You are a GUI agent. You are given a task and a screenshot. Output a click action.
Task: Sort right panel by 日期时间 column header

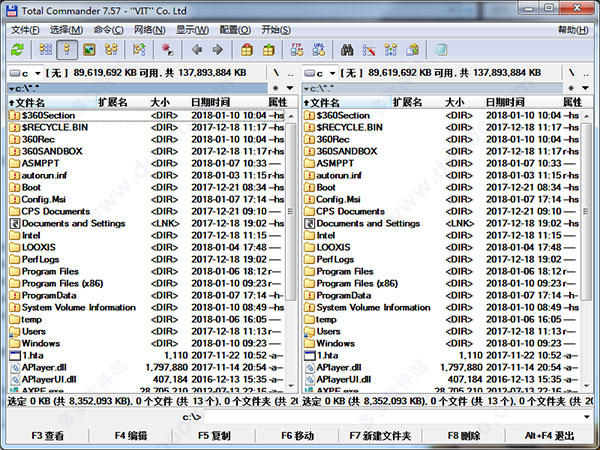coord(505,102)
